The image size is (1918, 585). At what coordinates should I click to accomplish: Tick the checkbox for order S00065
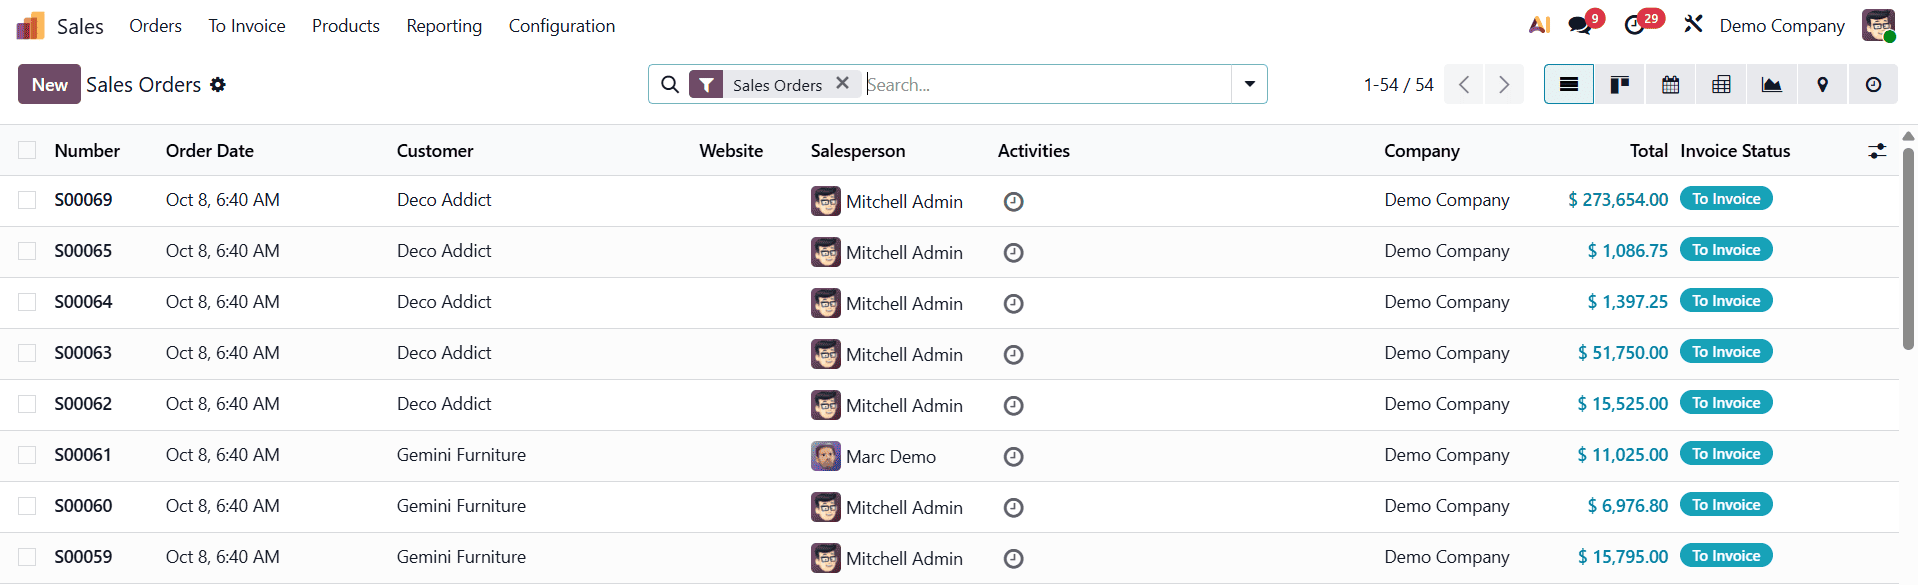coord(27,251)
